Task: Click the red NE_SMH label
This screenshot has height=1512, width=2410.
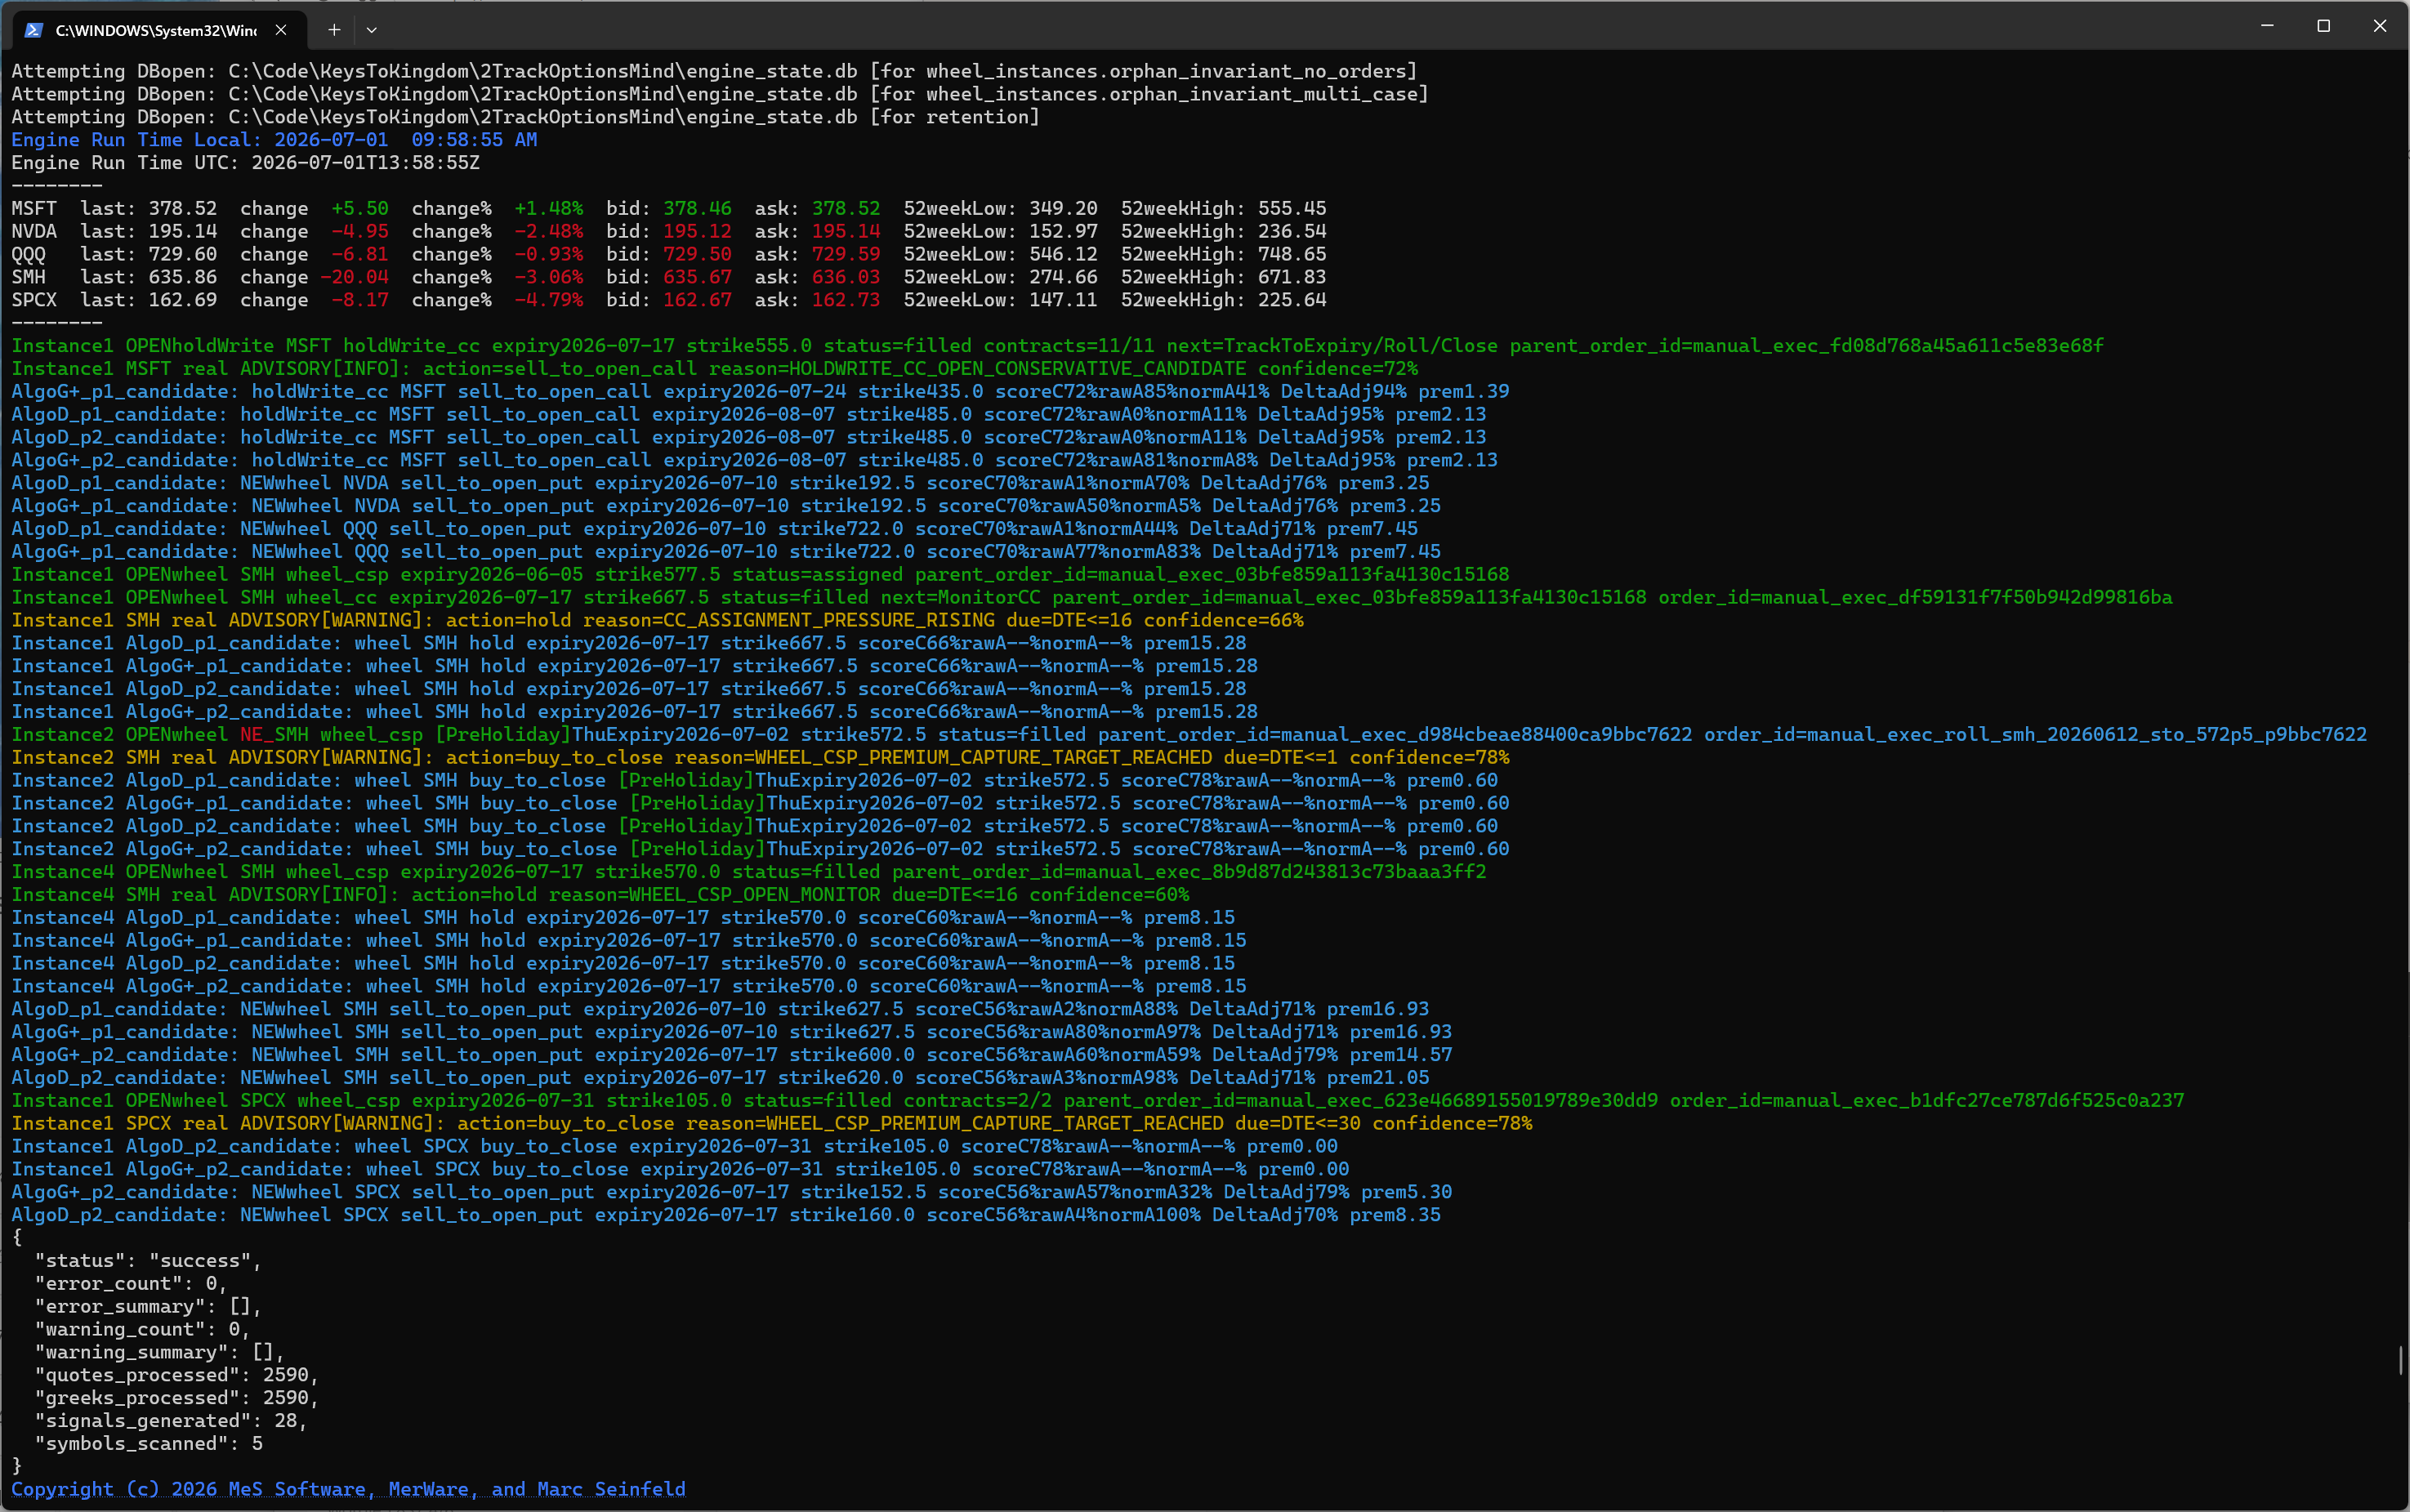Action: [x=273, y=735]
